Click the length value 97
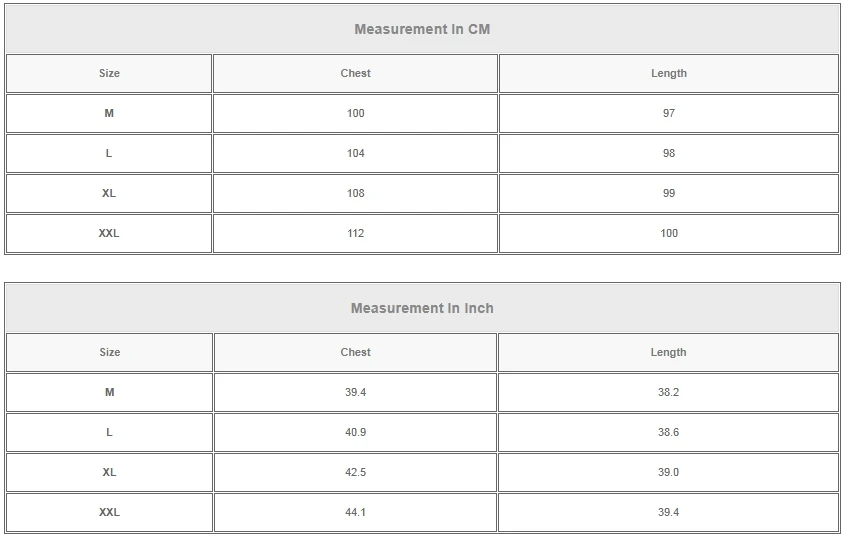843x537 pixels. pyautogui.click(x=668, y=113)
